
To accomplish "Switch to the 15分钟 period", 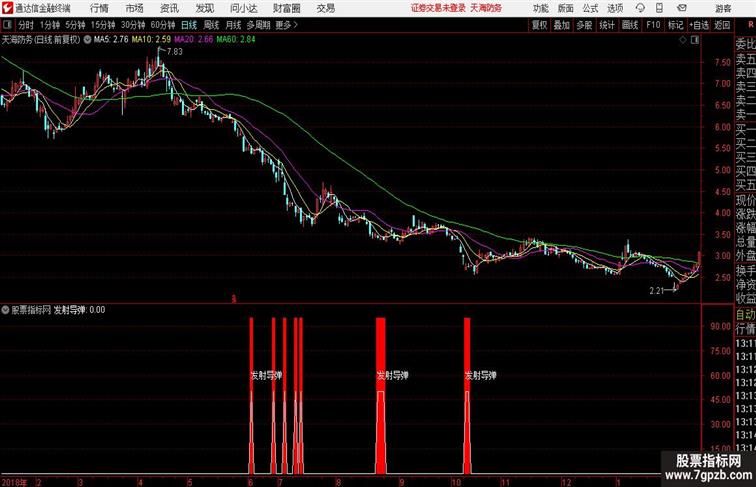I will point(103,25).
